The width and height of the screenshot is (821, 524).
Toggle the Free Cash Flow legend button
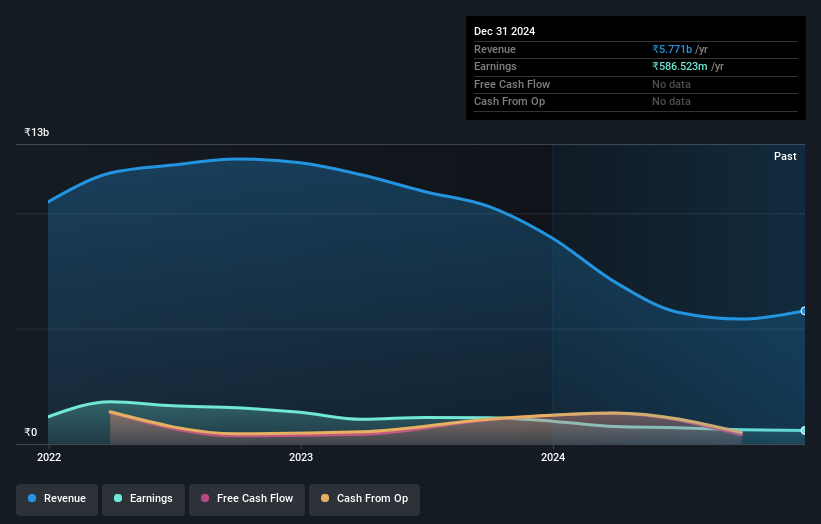pyautogui.click(x=247, y=499)
